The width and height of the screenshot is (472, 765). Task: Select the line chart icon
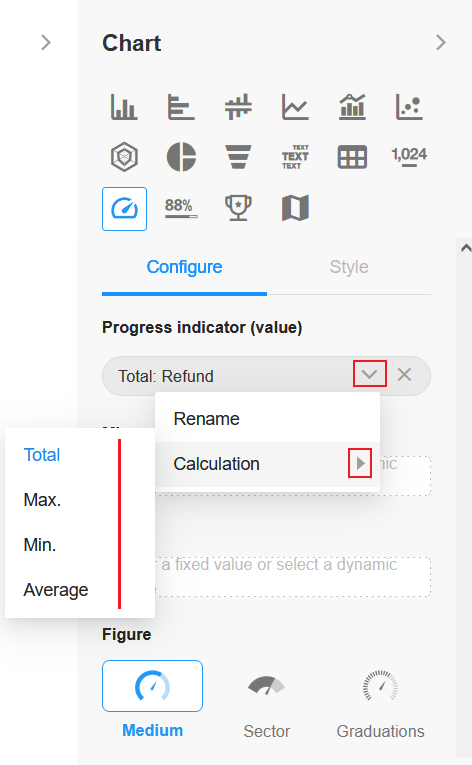tap(295, 107)
